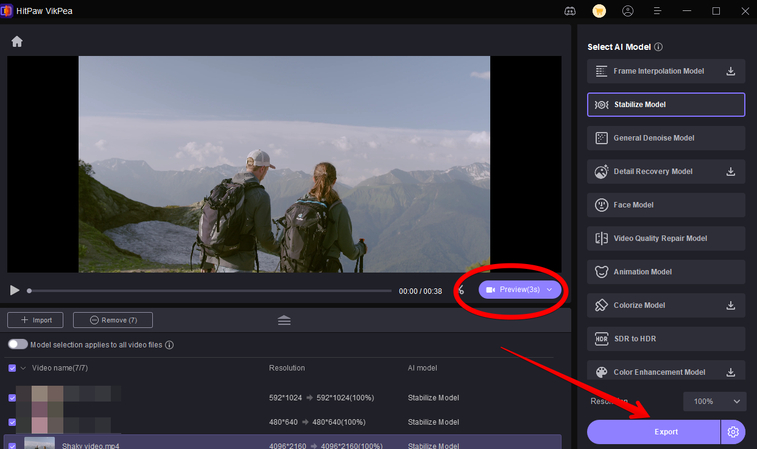Click the video preview frame
Viewport: 757px width, 449px height.
click(284, 164)
